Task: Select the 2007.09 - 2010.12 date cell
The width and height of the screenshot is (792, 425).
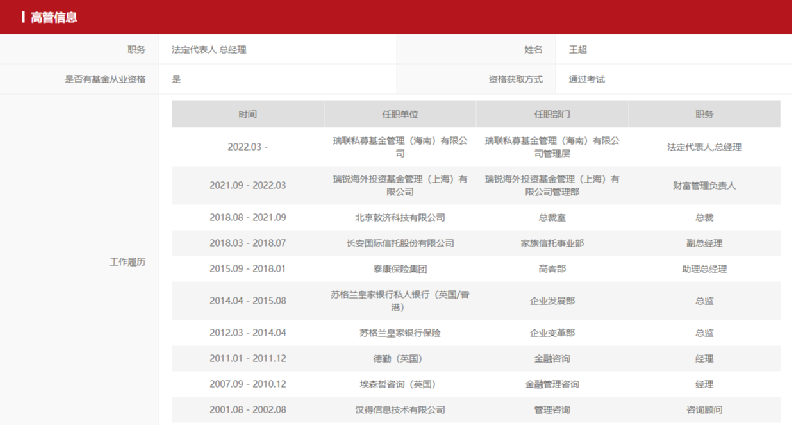Action: tap(247, 384)
